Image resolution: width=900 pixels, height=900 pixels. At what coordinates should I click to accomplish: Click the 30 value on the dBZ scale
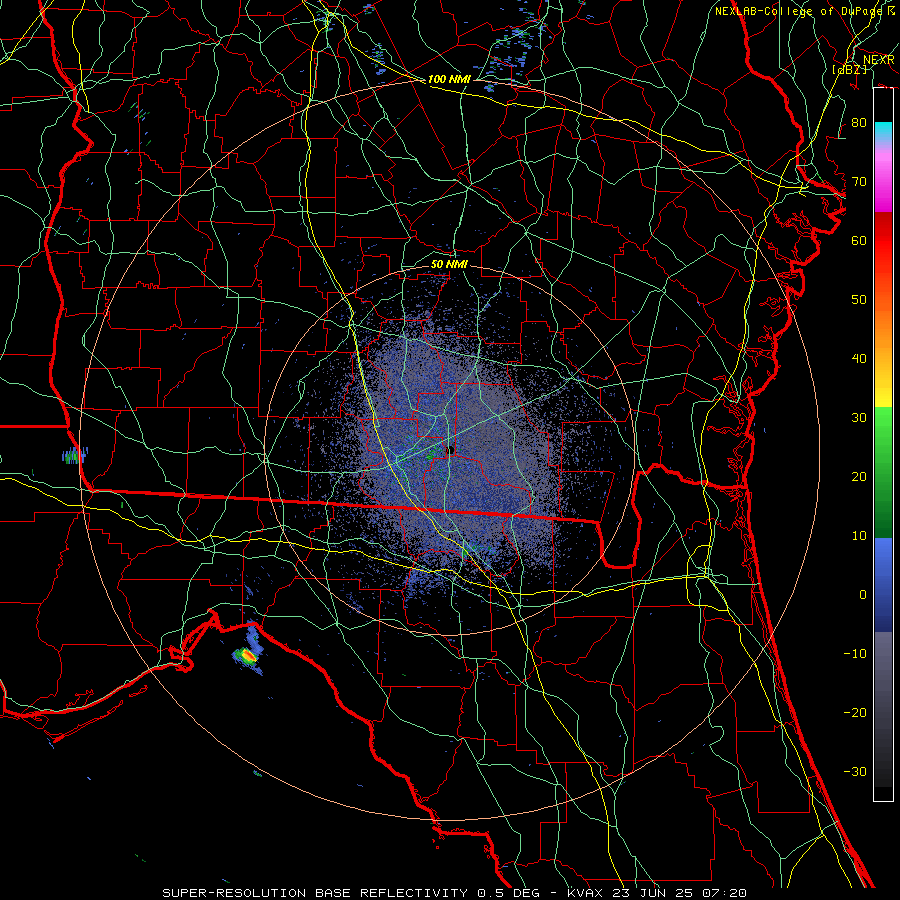coord(859,418)
